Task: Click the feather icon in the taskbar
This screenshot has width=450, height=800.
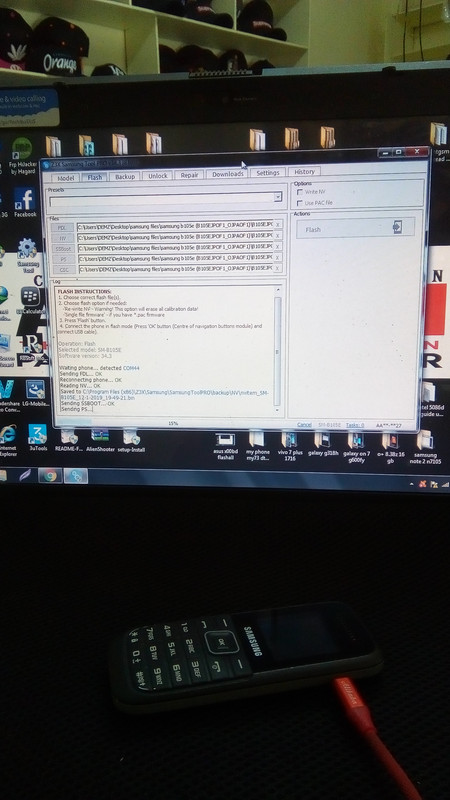Action: point(25,476)
